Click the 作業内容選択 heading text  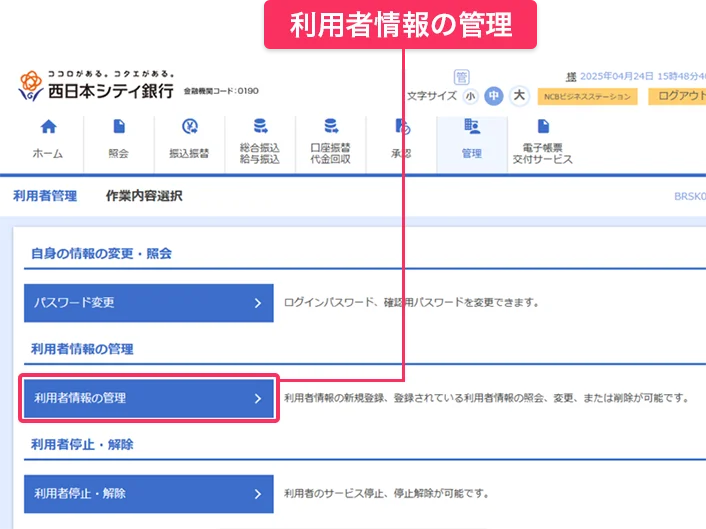click(x=144, y=196)
